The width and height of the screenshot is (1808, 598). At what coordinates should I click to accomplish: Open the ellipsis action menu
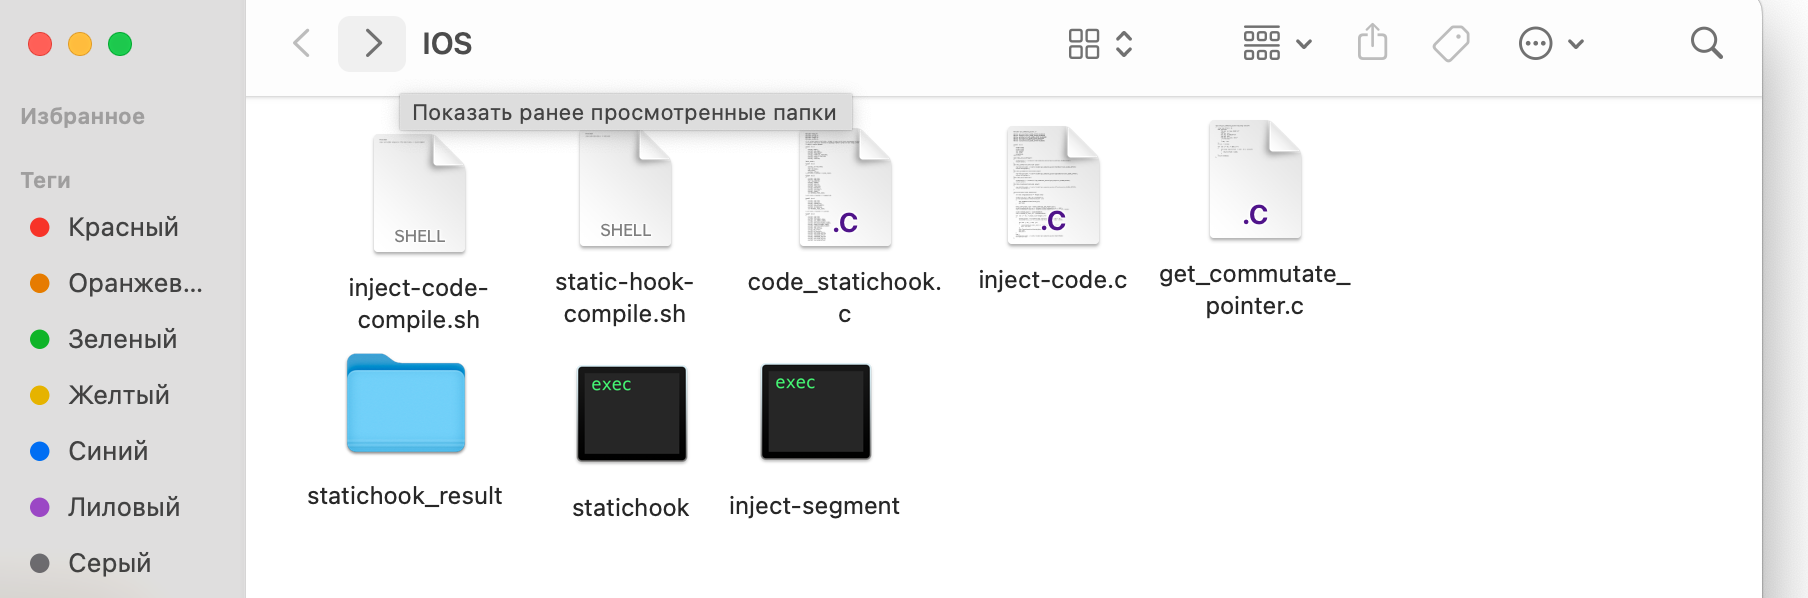point(1550,44)
